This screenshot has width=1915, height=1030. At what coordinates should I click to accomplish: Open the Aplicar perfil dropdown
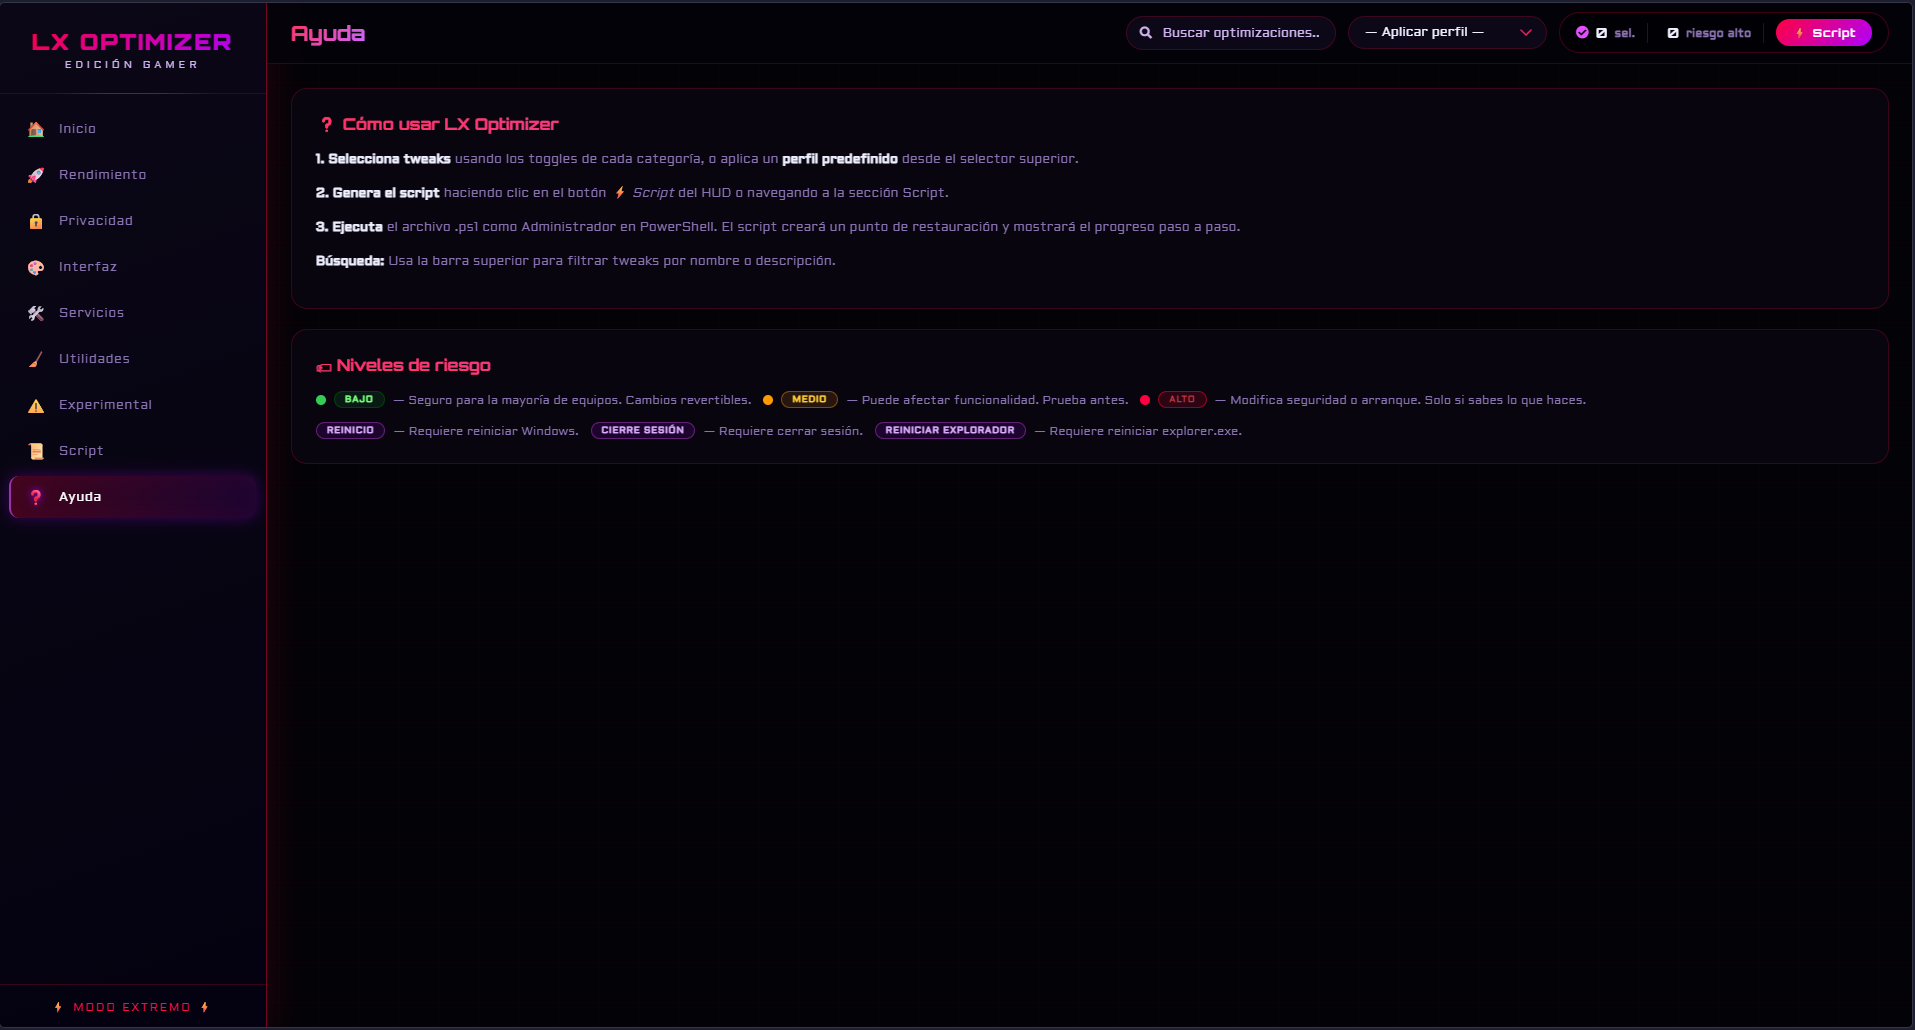[x=1447, y=33]
